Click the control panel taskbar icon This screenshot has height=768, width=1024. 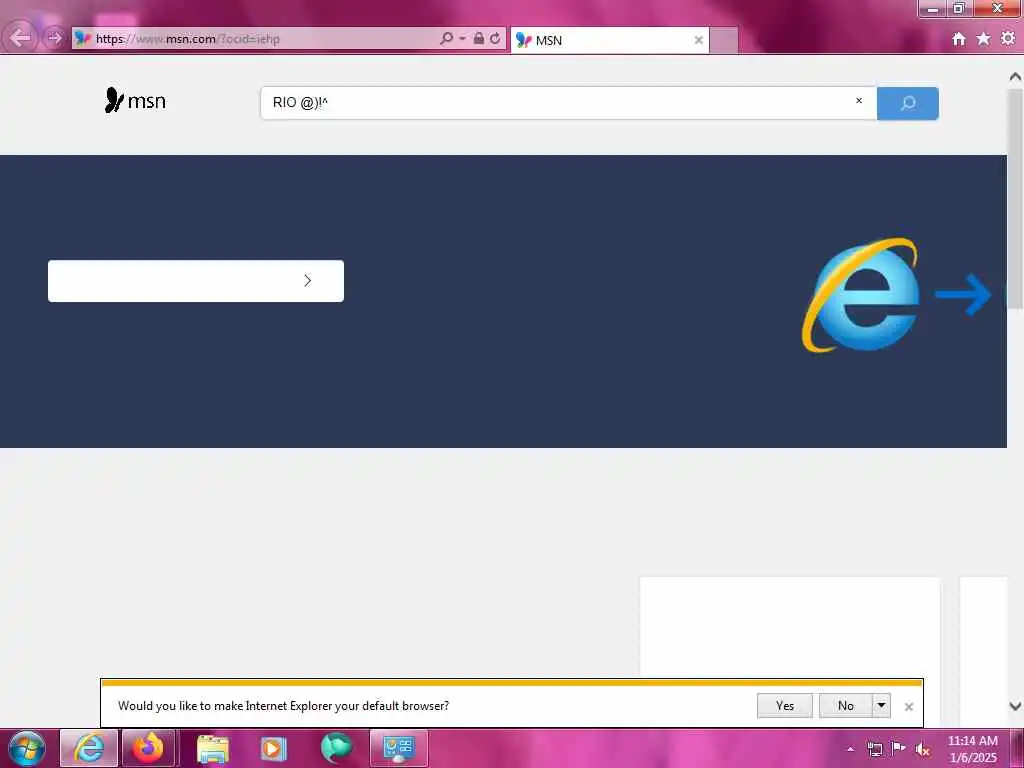click(x=398, y=748)
